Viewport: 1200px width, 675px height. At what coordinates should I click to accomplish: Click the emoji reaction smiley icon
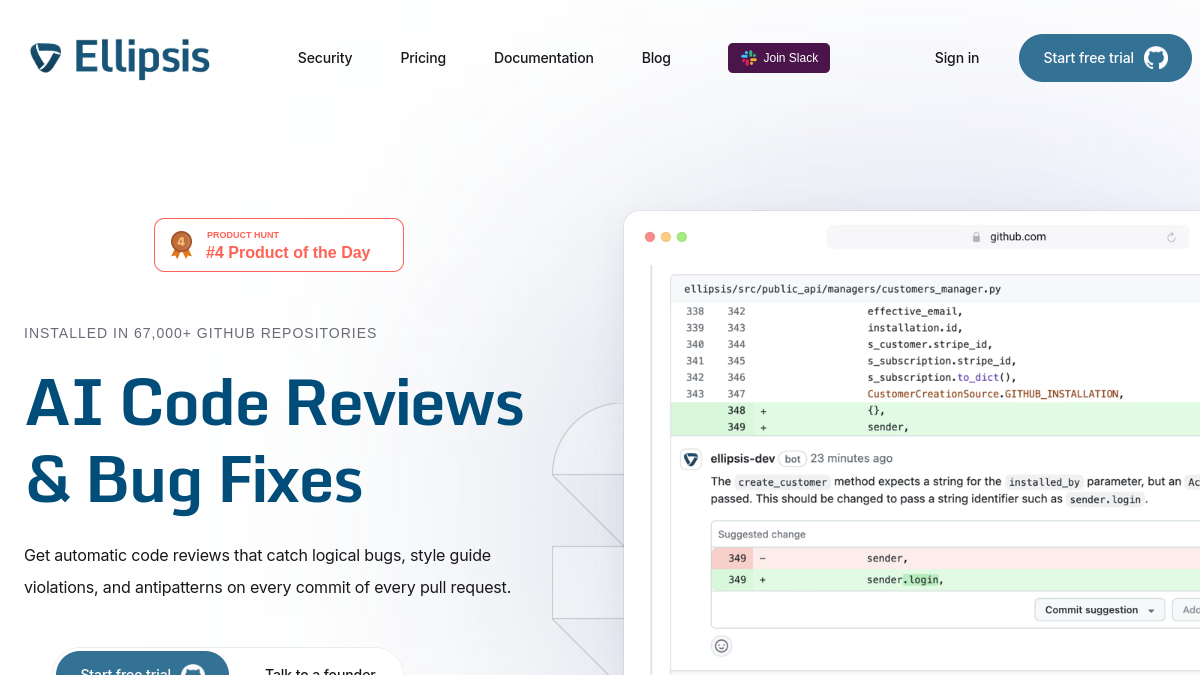721,646
